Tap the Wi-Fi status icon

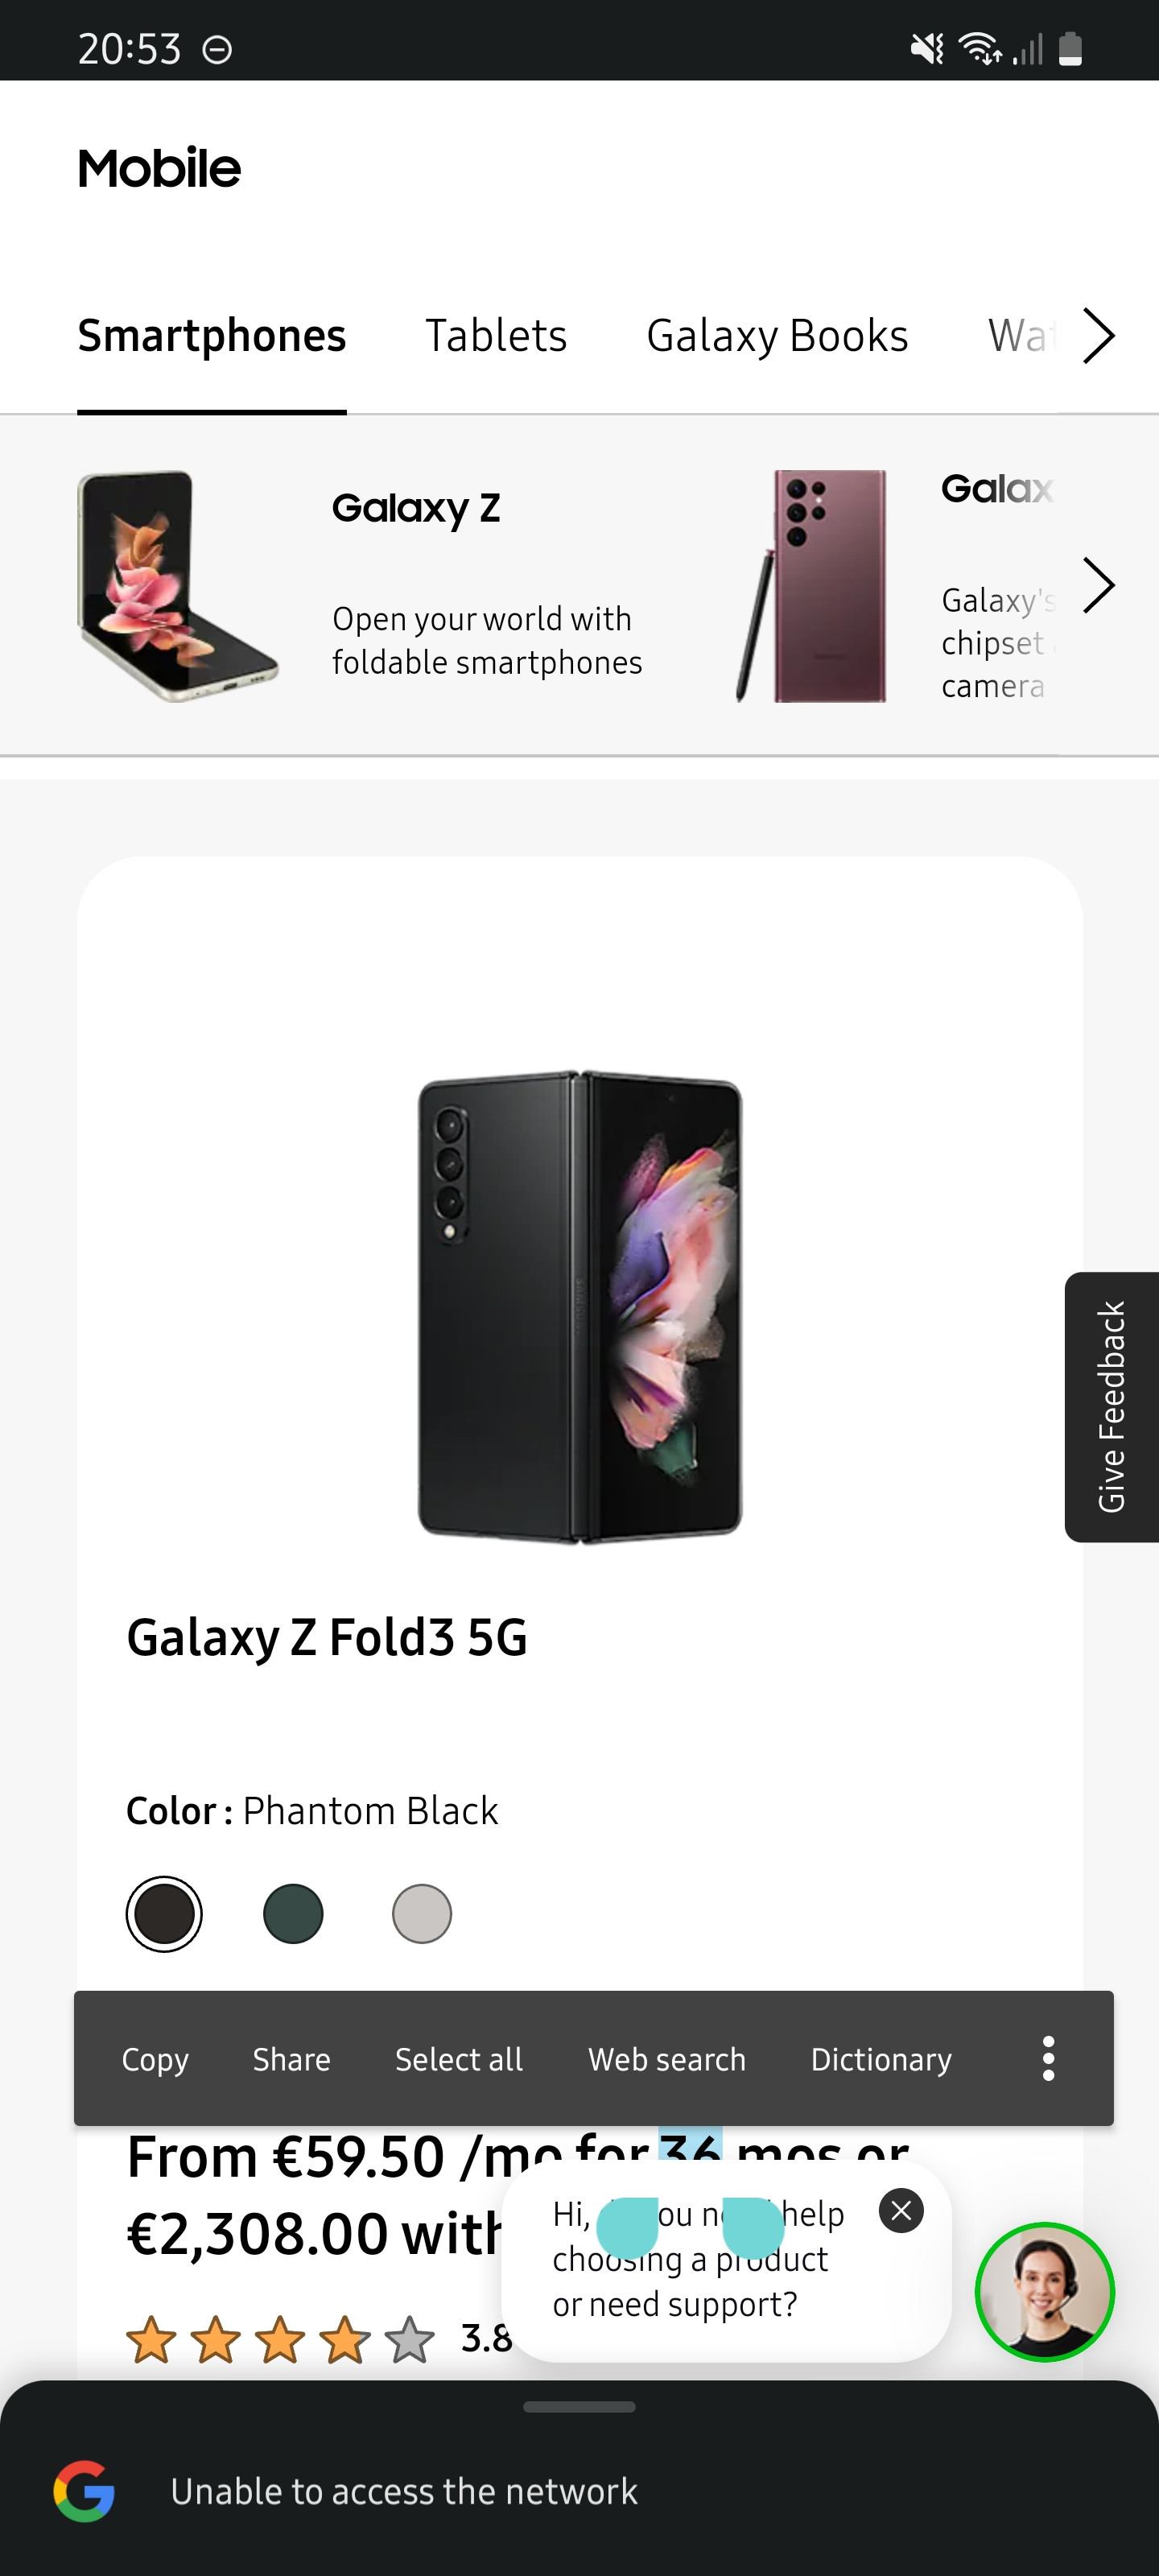coord(979,48)
